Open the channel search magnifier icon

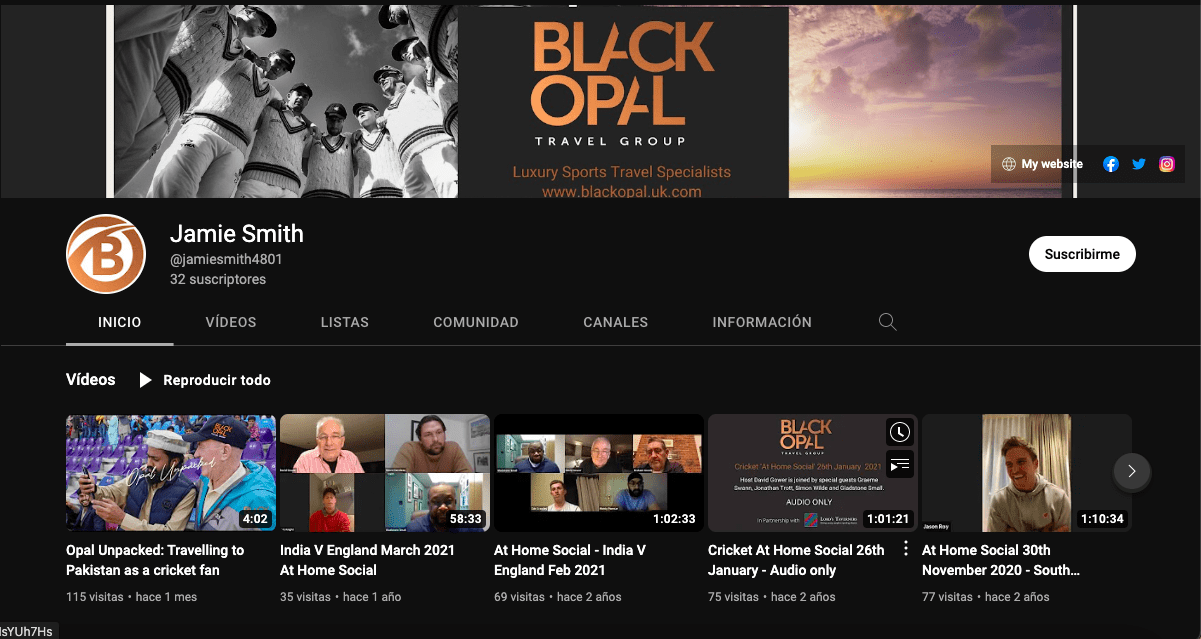point(887,322)
